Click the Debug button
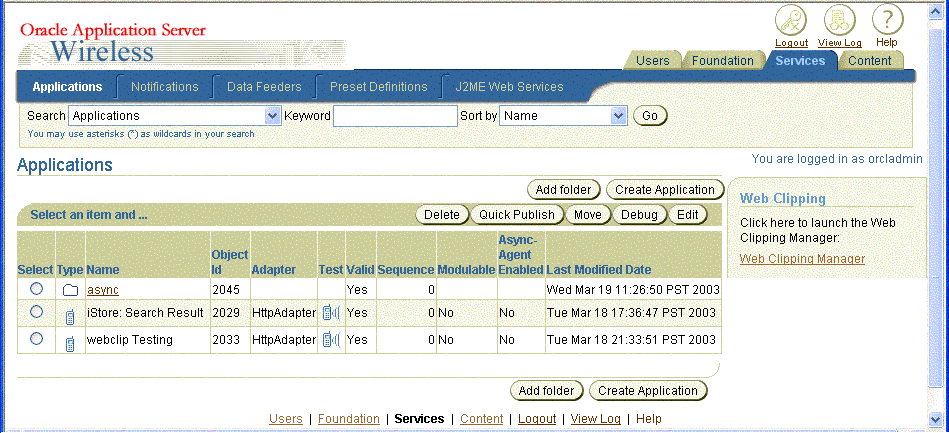This screenshot has width=949, height=433. tap(639, 214)
